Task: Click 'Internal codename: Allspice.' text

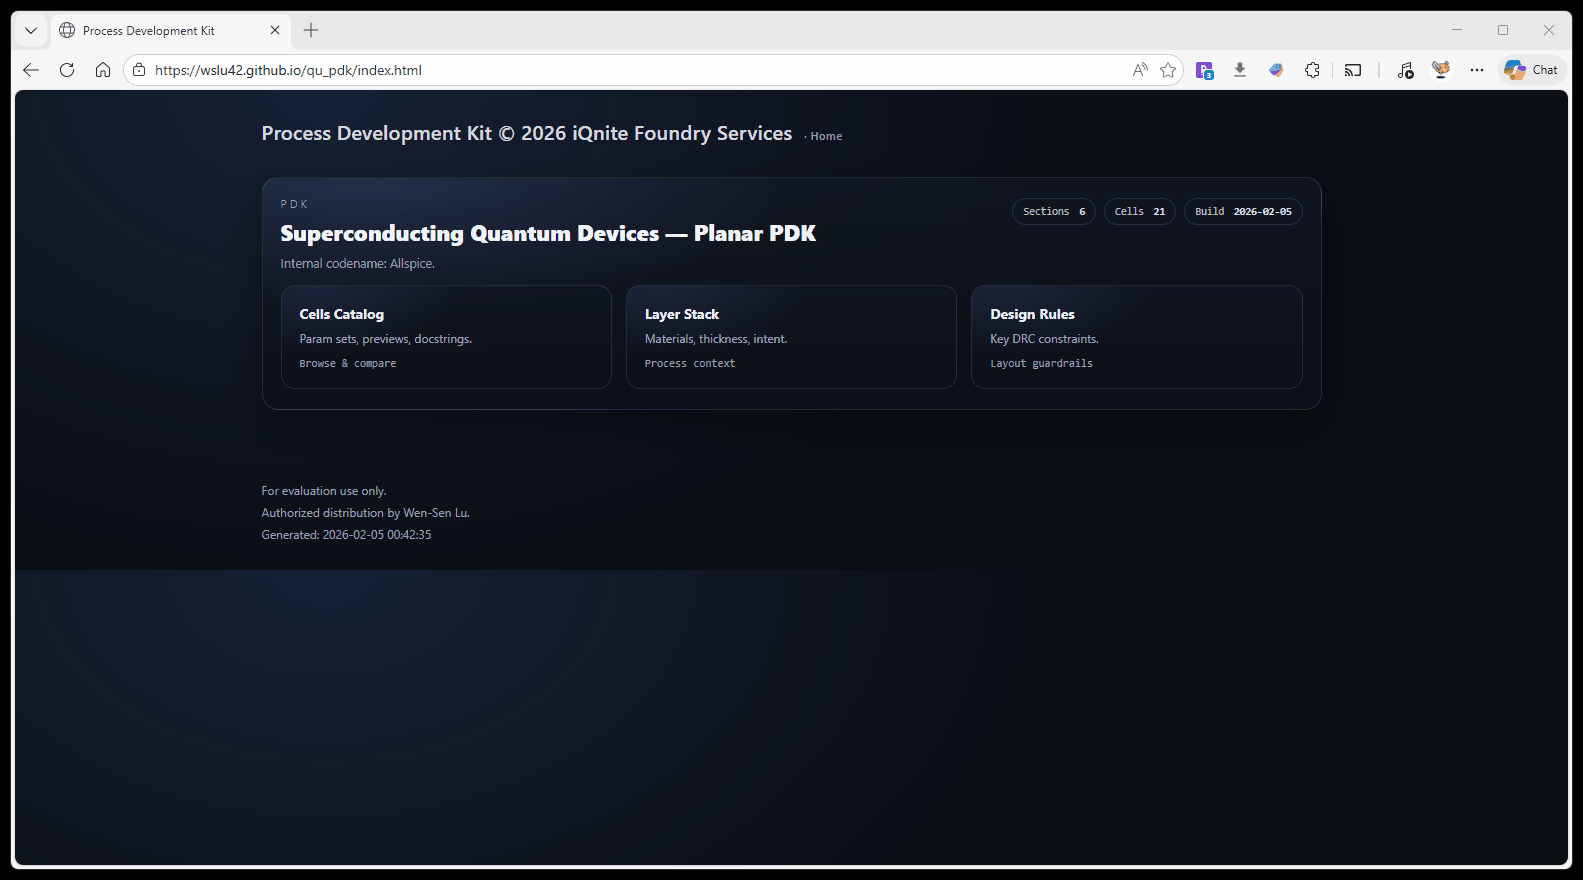Action: pyautogui.click(x=357, y=264)
